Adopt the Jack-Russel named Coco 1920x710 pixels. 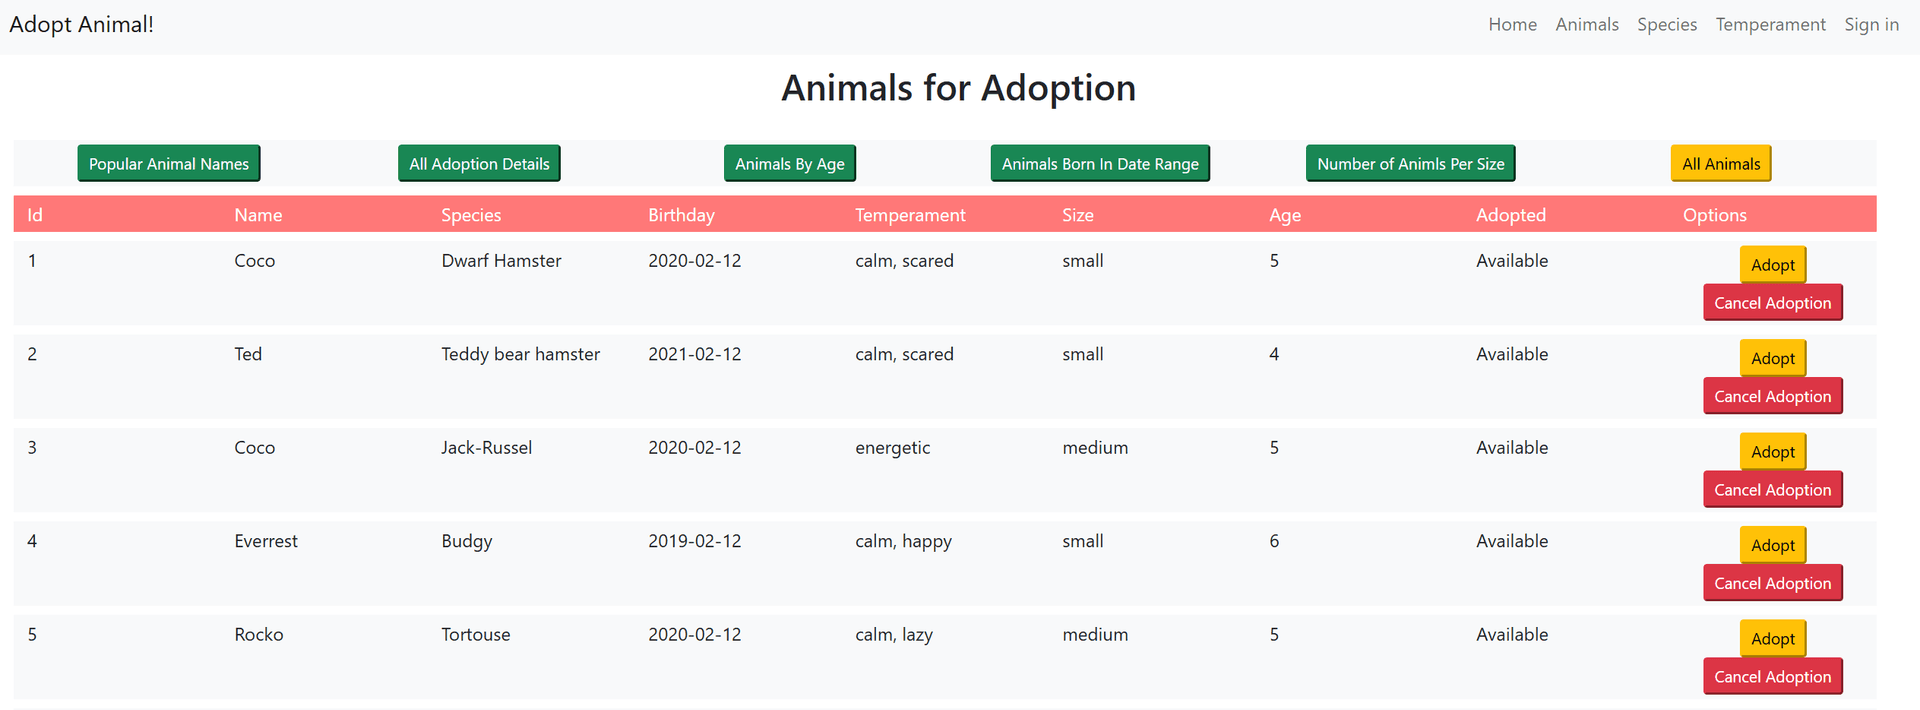click(x=1773, y=452)
